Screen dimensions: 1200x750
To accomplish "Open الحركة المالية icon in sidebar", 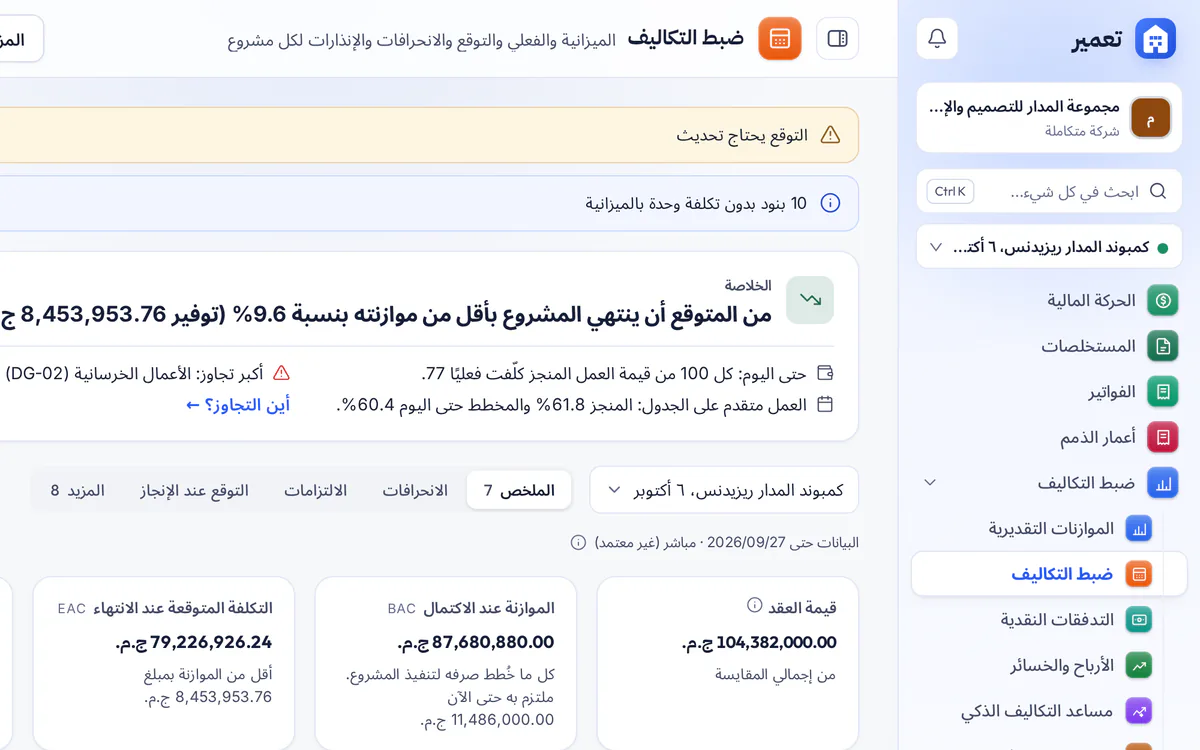I will [1163, 300].
